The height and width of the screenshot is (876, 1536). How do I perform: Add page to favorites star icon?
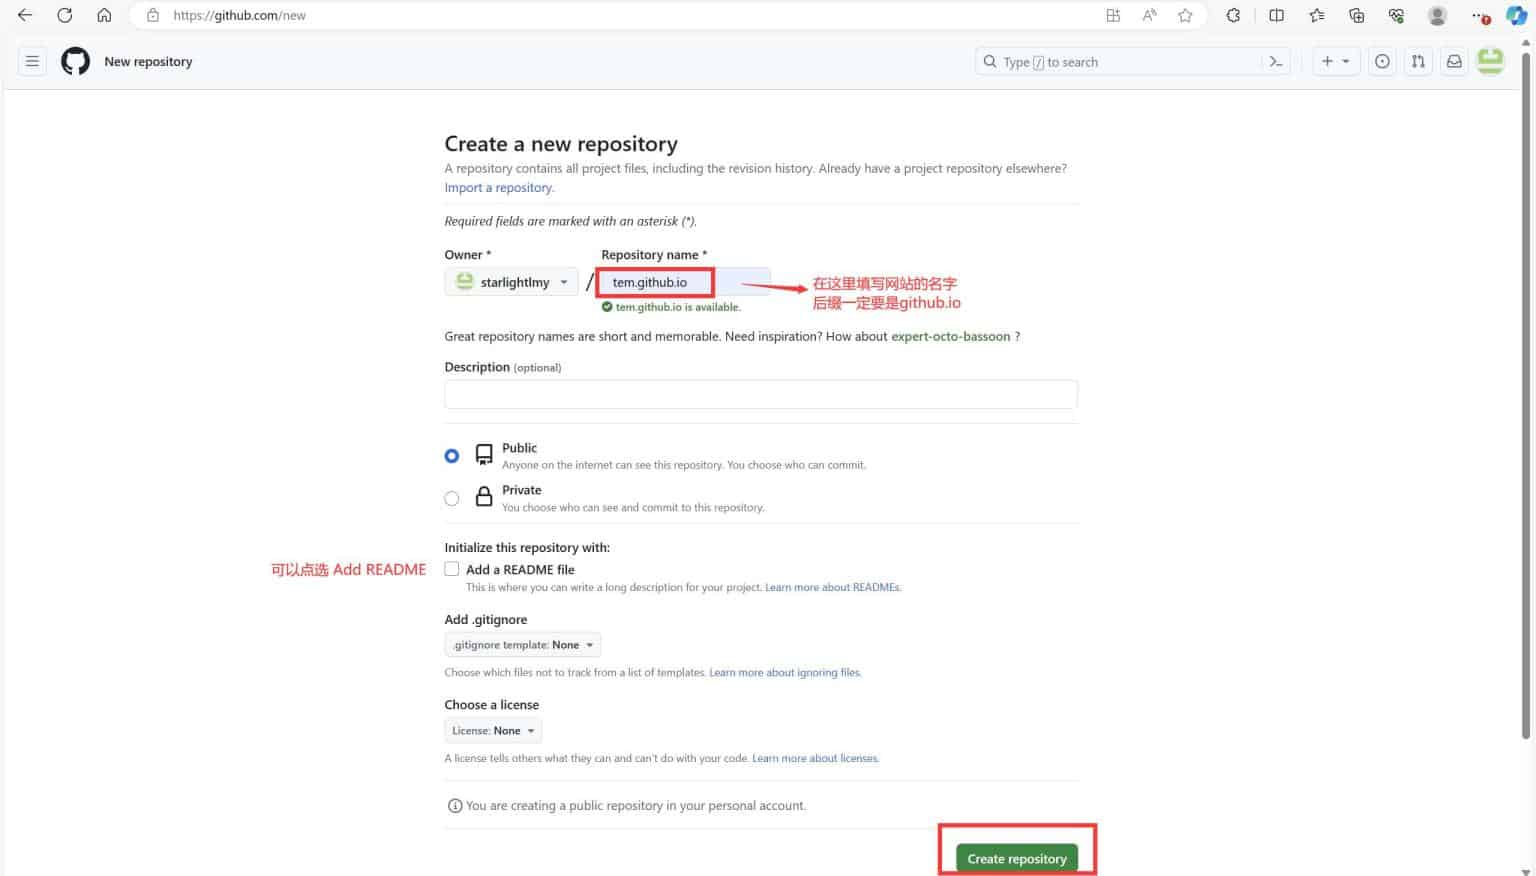click(1185, 15)
